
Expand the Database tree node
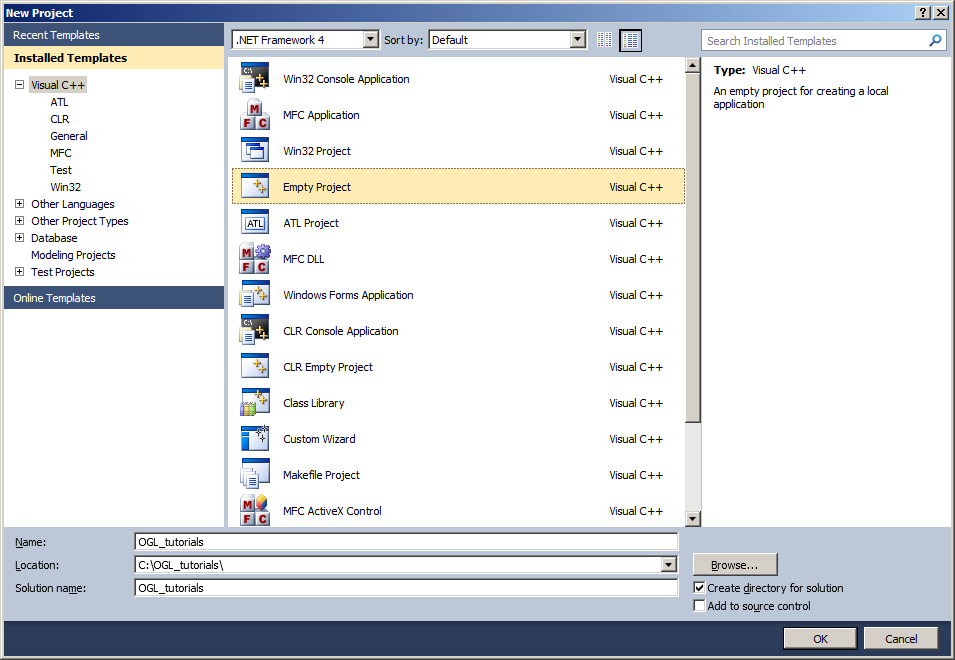[x=19, y=238]
